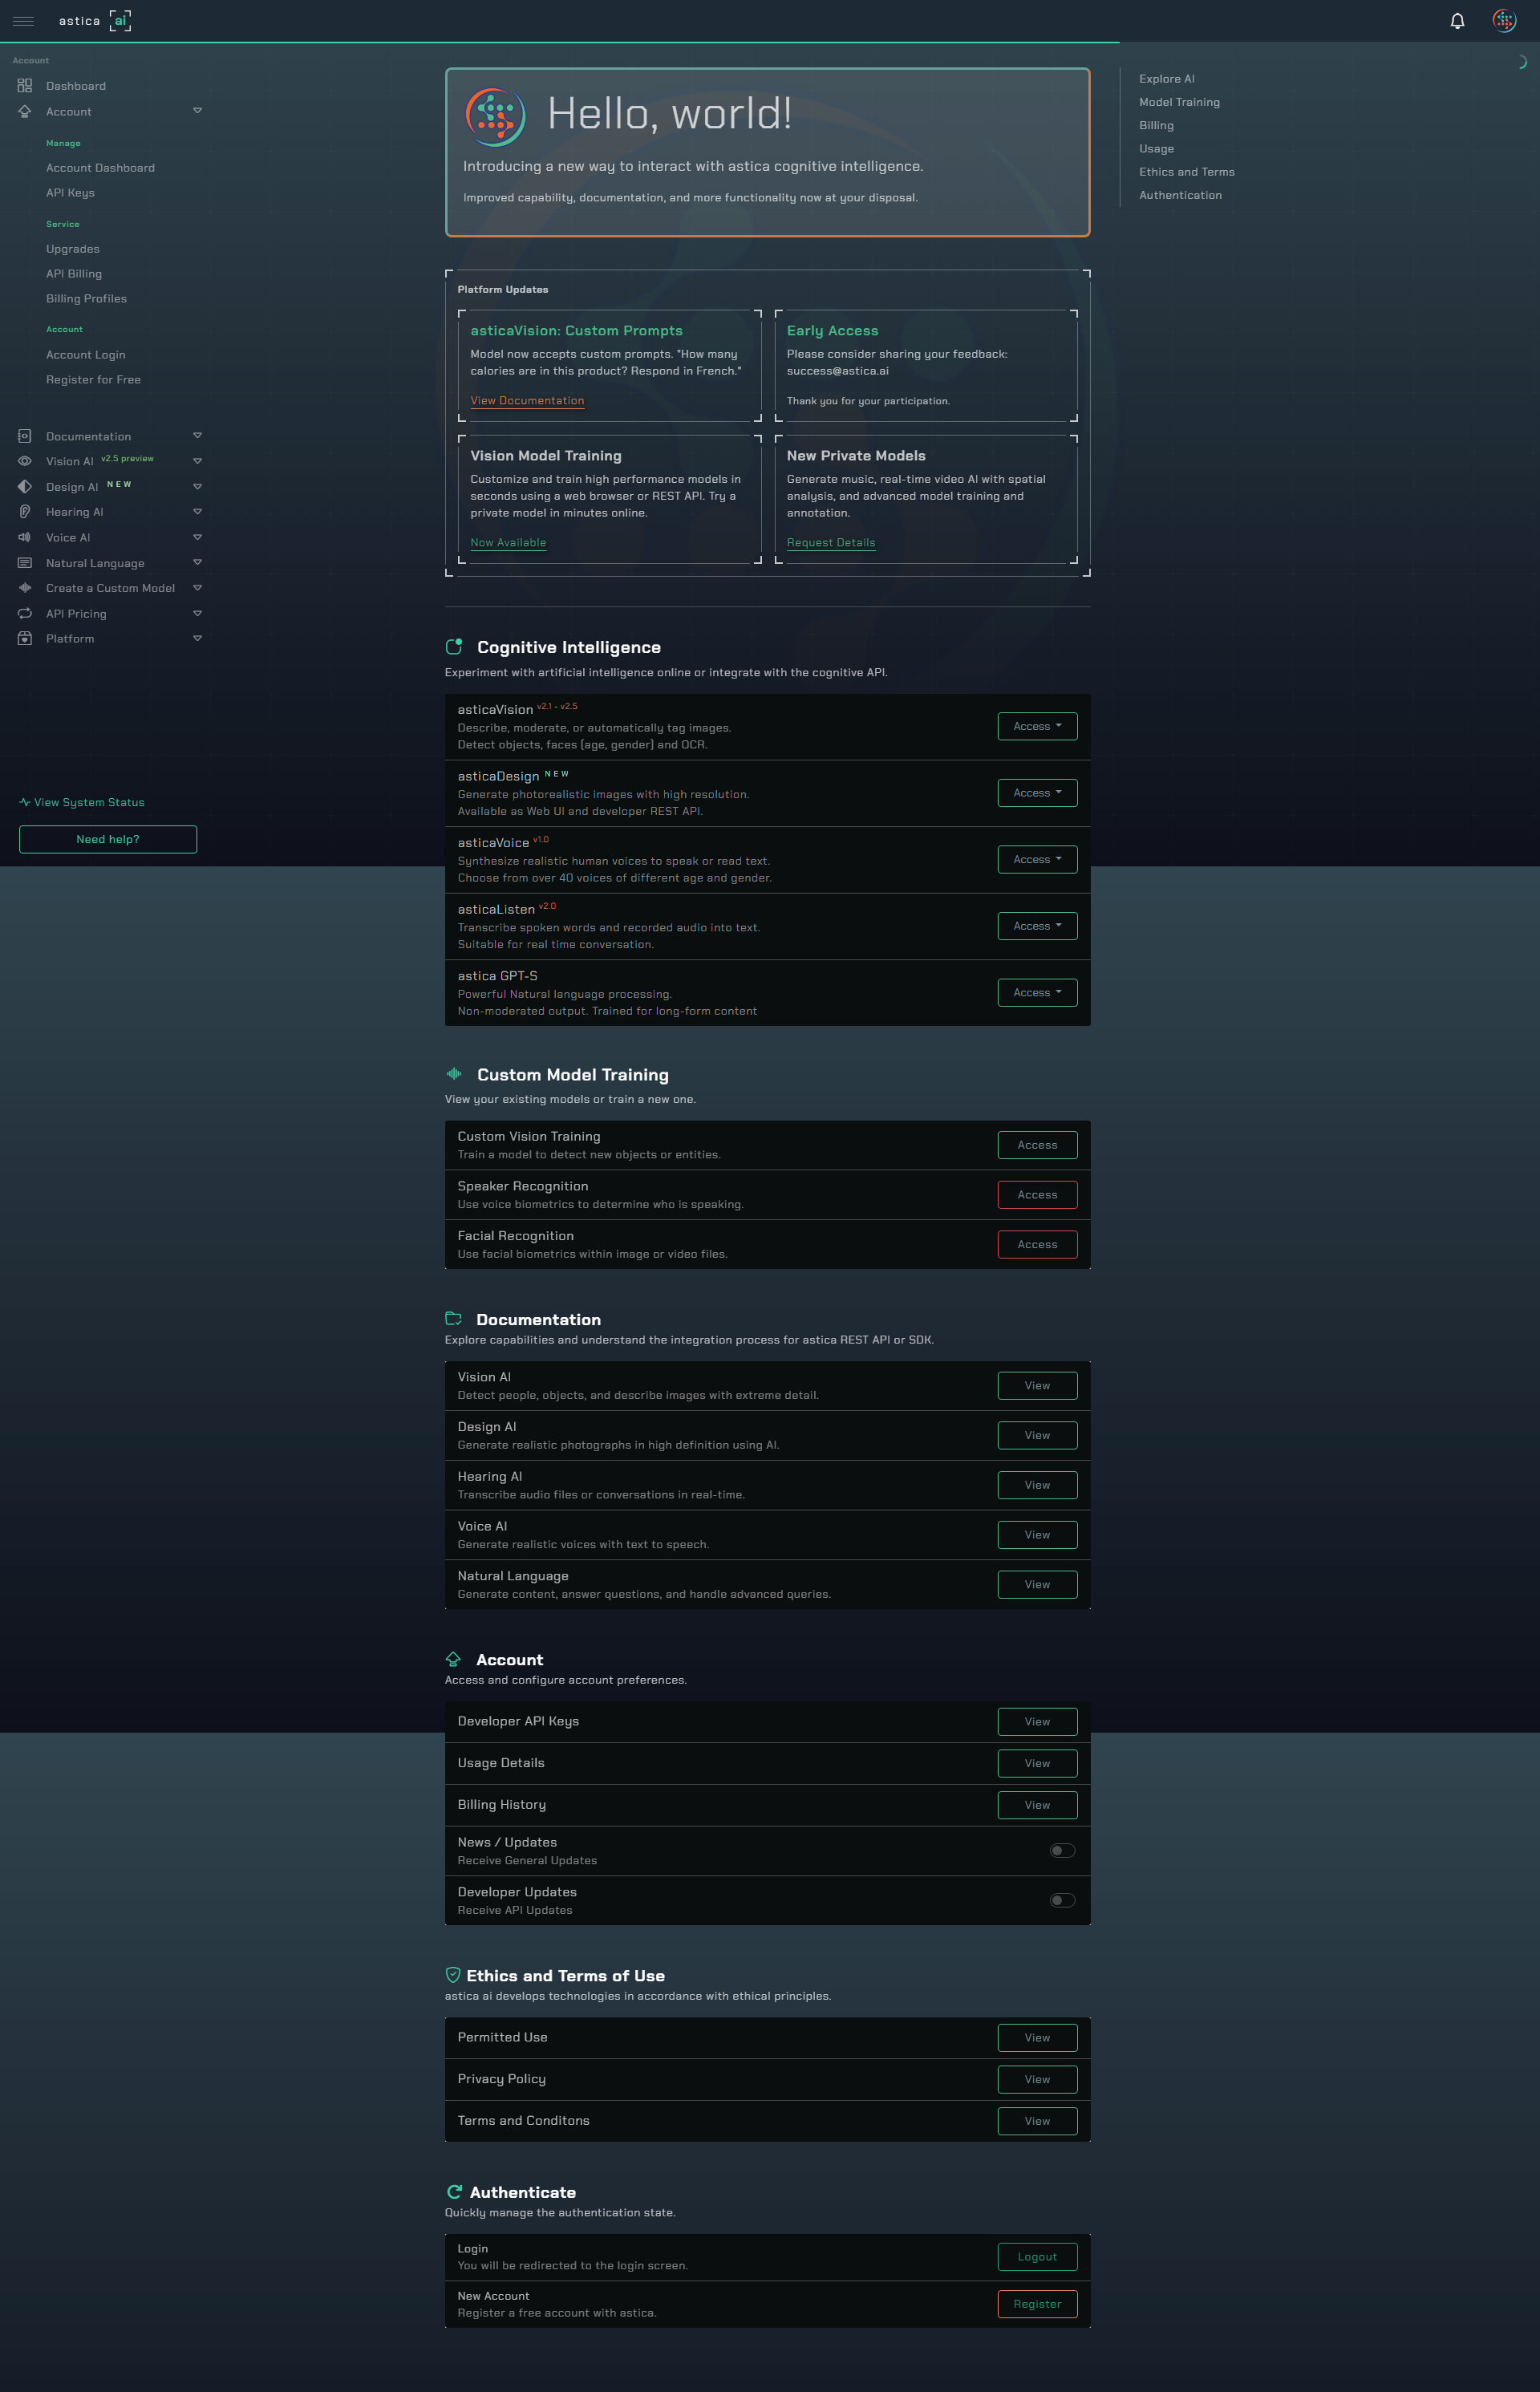
Task: Click the Dashboard grid icon in sidebar
Action: (25, 86)
